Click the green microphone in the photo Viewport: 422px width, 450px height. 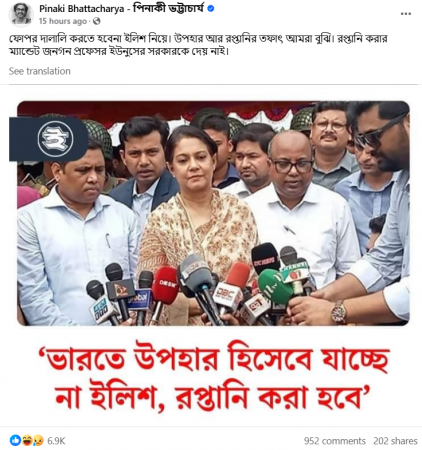click(274, 287)
